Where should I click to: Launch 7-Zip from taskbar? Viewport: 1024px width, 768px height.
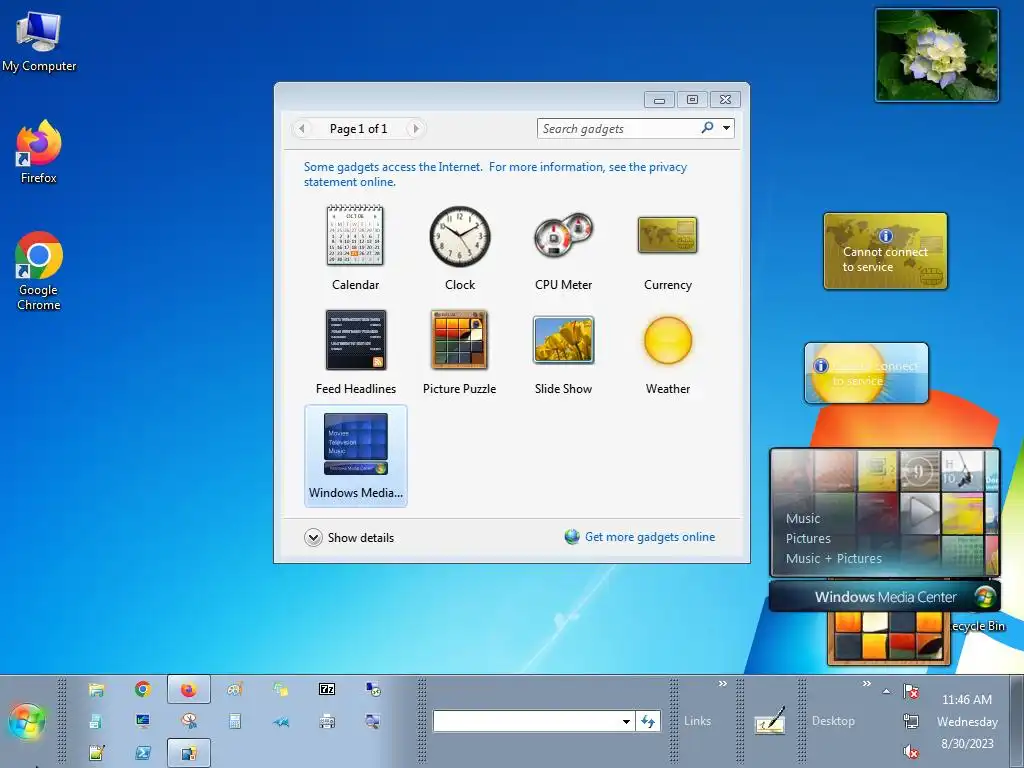(327, 689)
